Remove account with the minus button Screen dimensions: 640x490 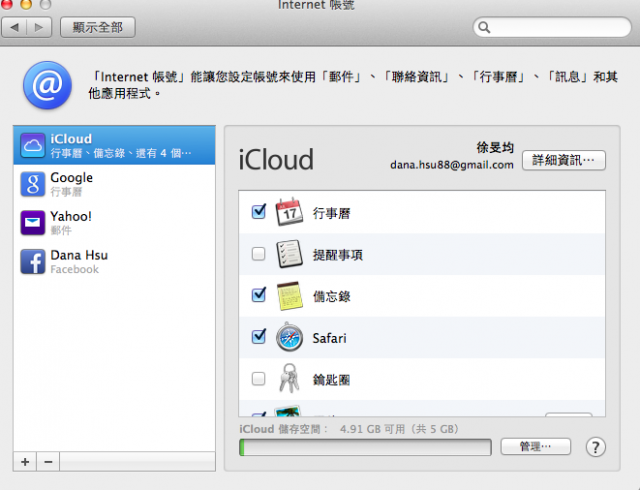tap(48, 462)
